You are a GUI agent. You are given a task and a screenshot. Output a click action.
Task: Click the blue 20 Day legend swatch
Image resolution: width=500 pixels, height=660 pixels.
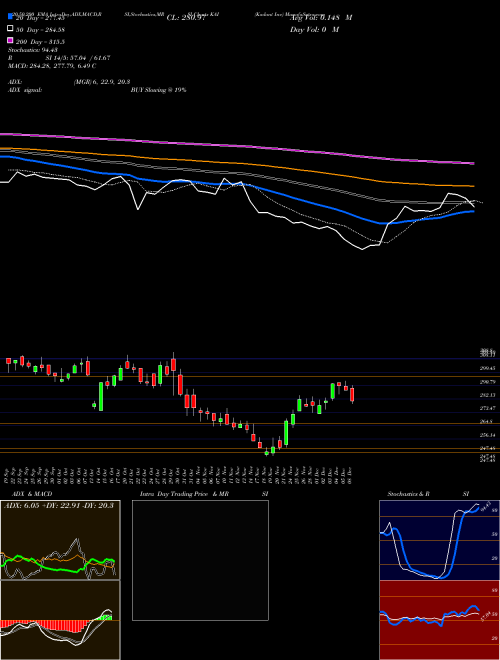[10, 16]
